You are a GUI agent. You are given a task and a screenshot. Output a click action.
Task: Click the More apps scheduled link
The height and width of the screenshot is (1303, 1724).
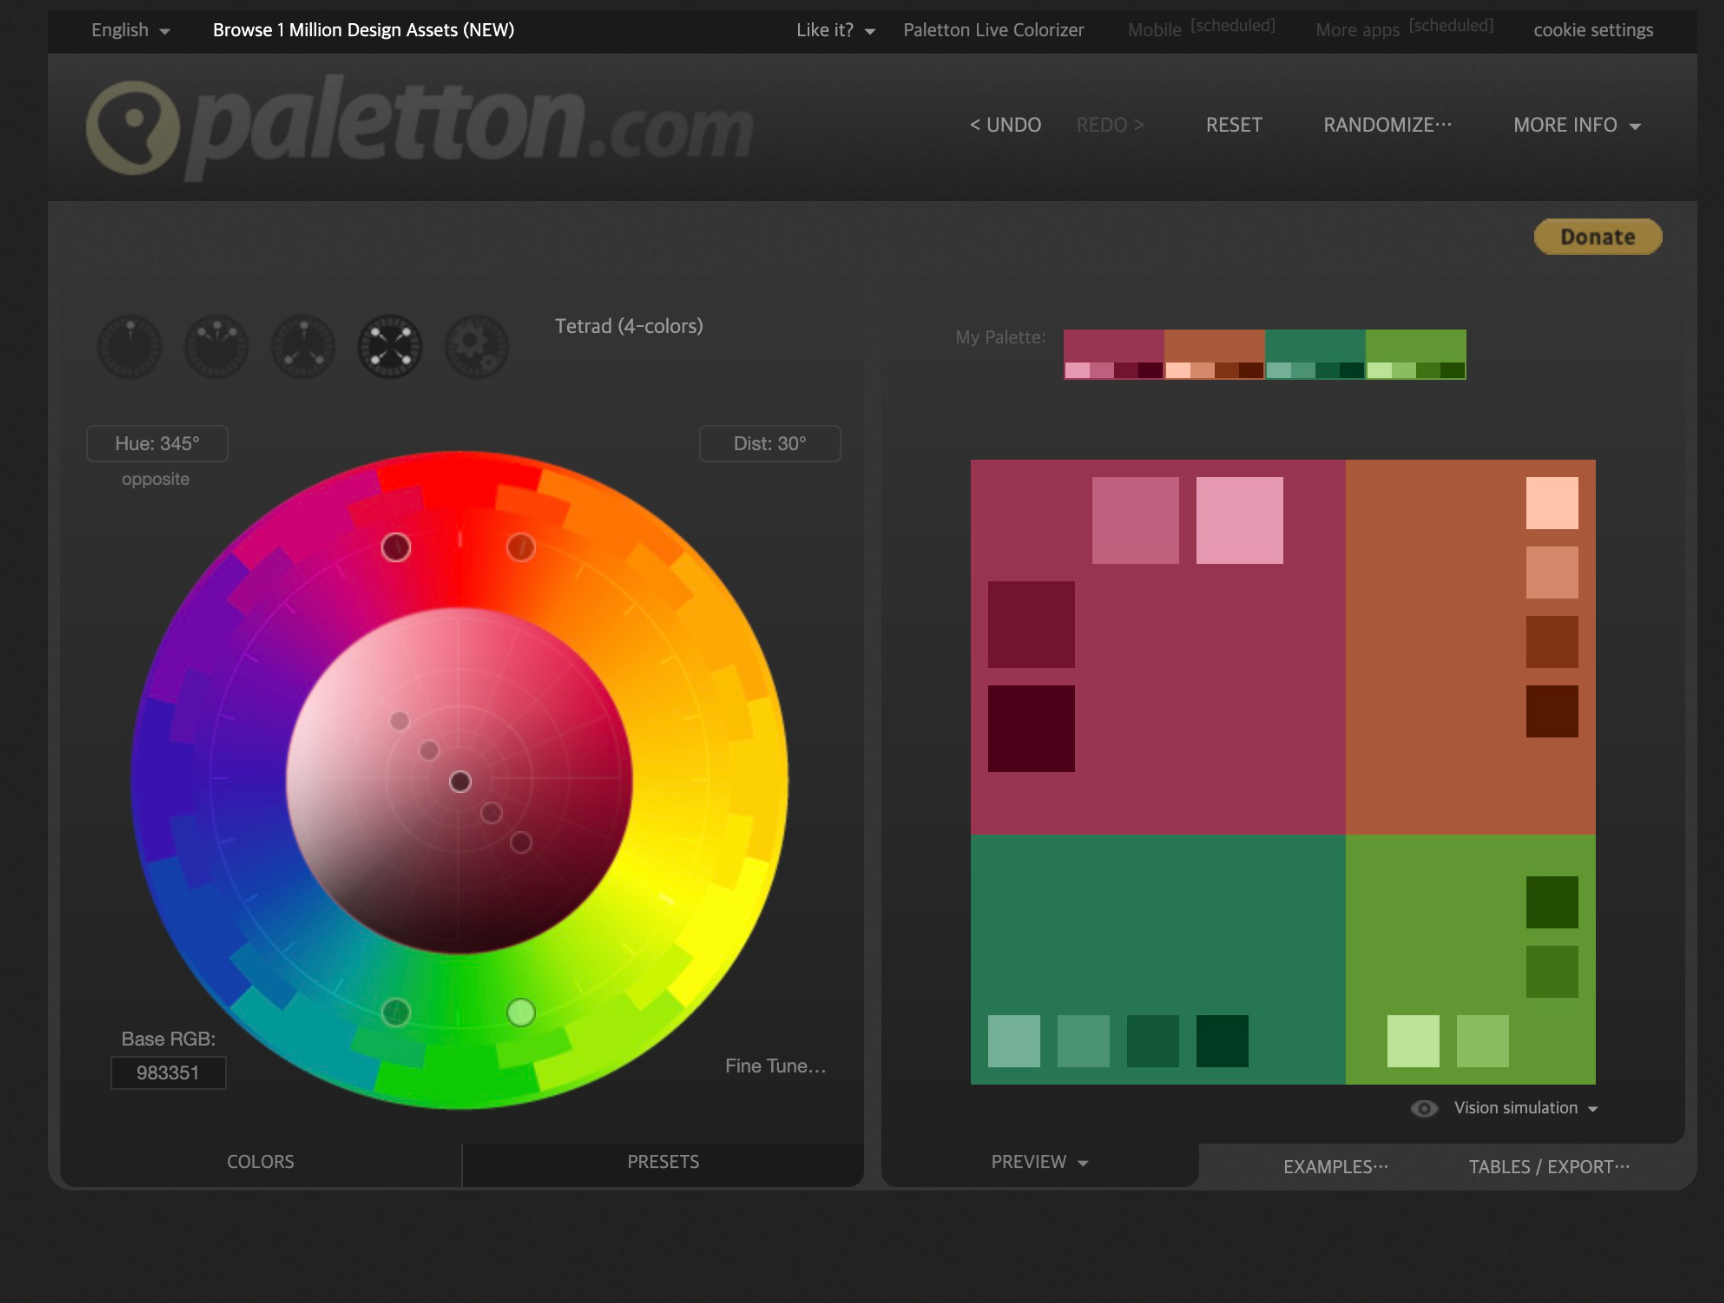tap(1404, 28)
